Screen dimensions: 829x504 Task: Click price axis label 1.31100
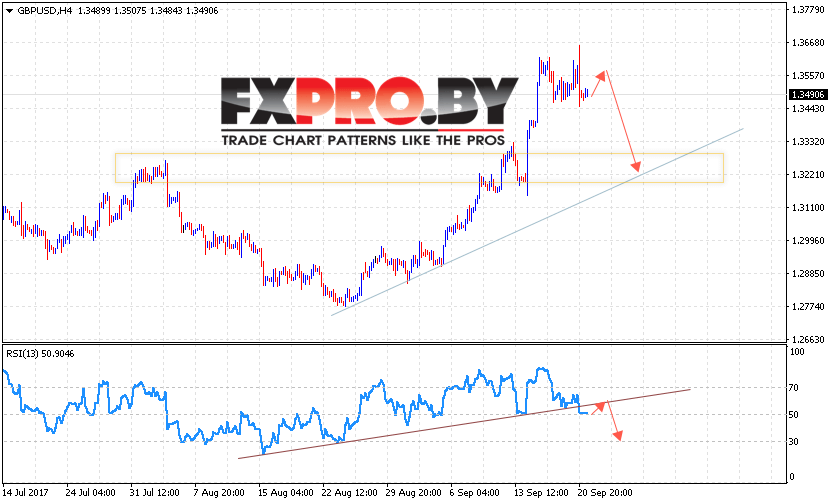click(x=808, y=208)
